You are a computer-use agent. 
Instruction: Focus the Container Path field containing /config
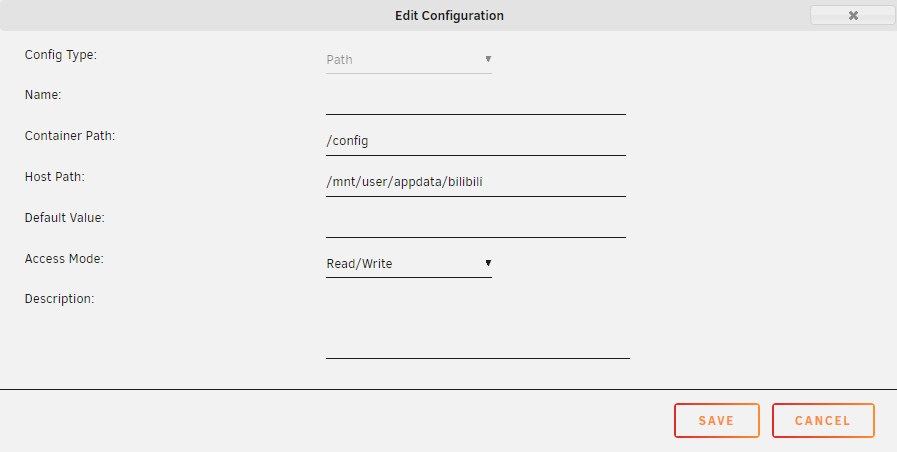pos(475,141)
